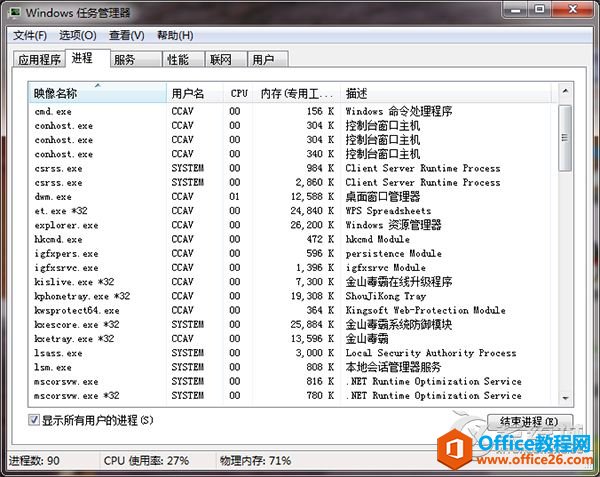The height and width of the screenshot is (477, 600).
Task: Open the 文件(F) menu
Action: [30, 36]
